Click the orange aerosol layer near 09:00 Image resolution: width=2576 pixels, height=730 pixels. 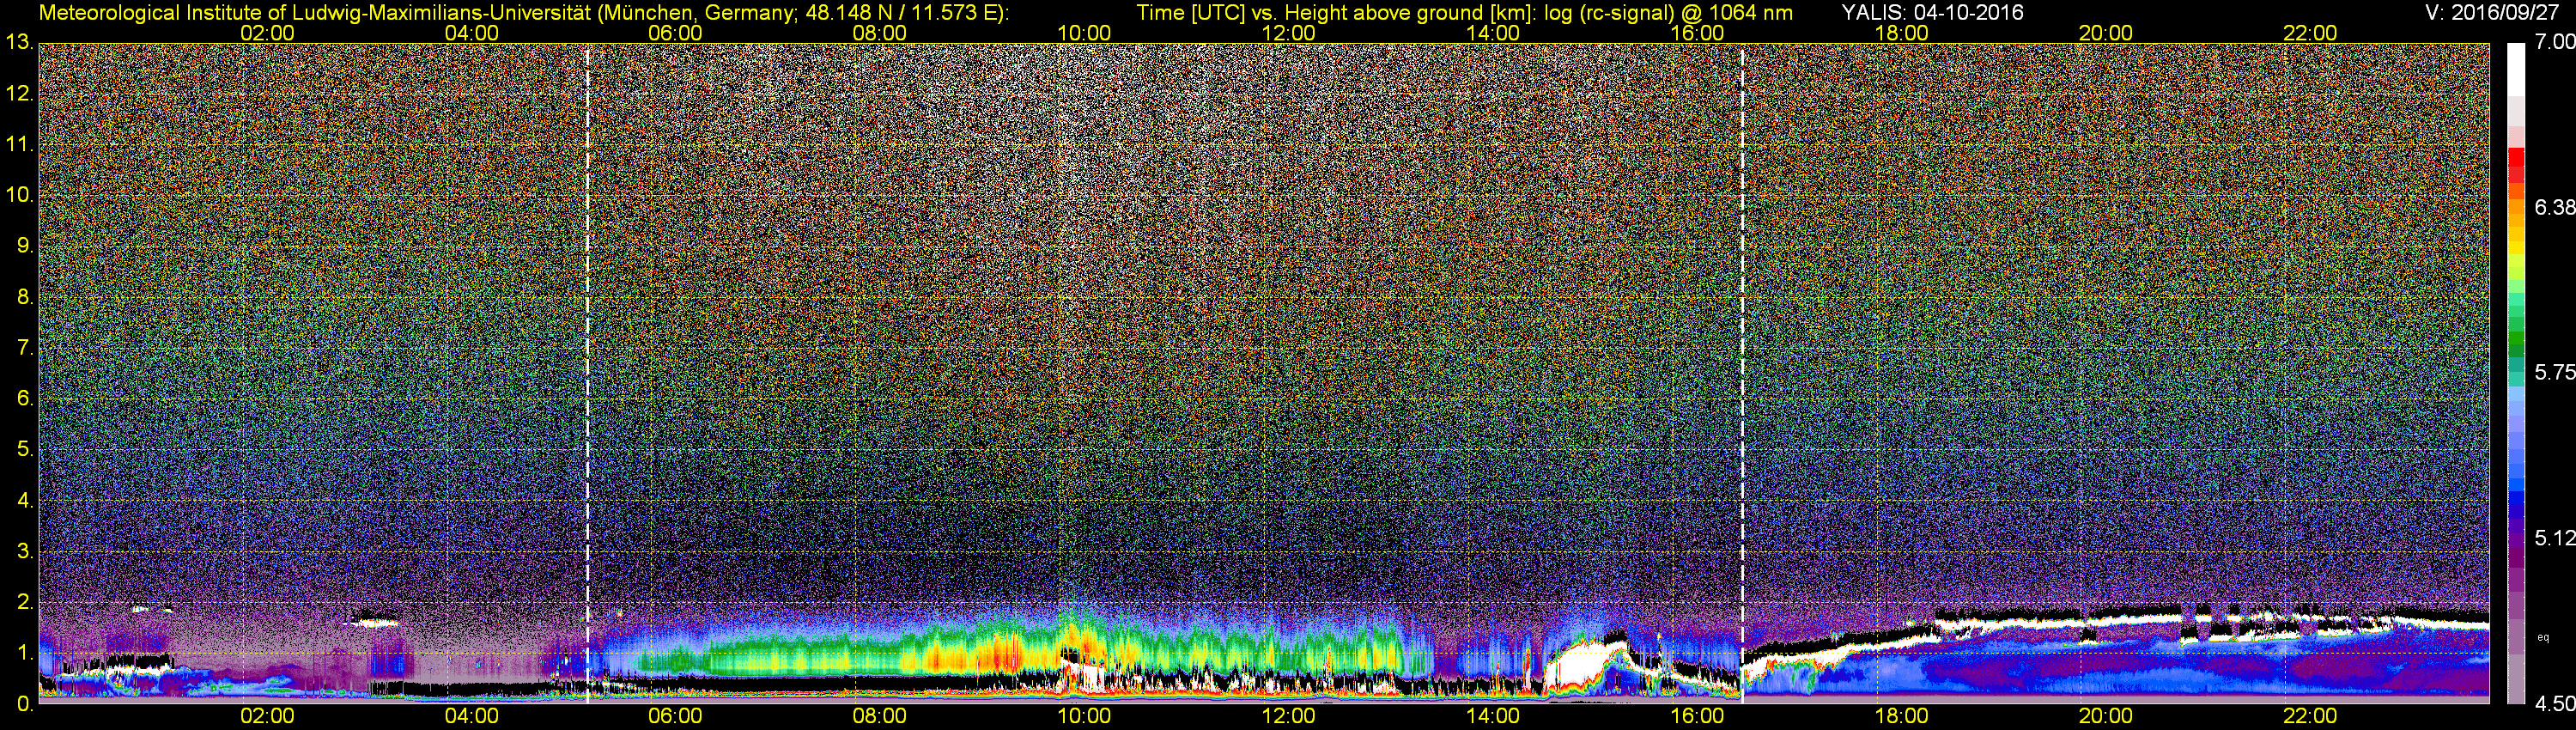point(960,657)
